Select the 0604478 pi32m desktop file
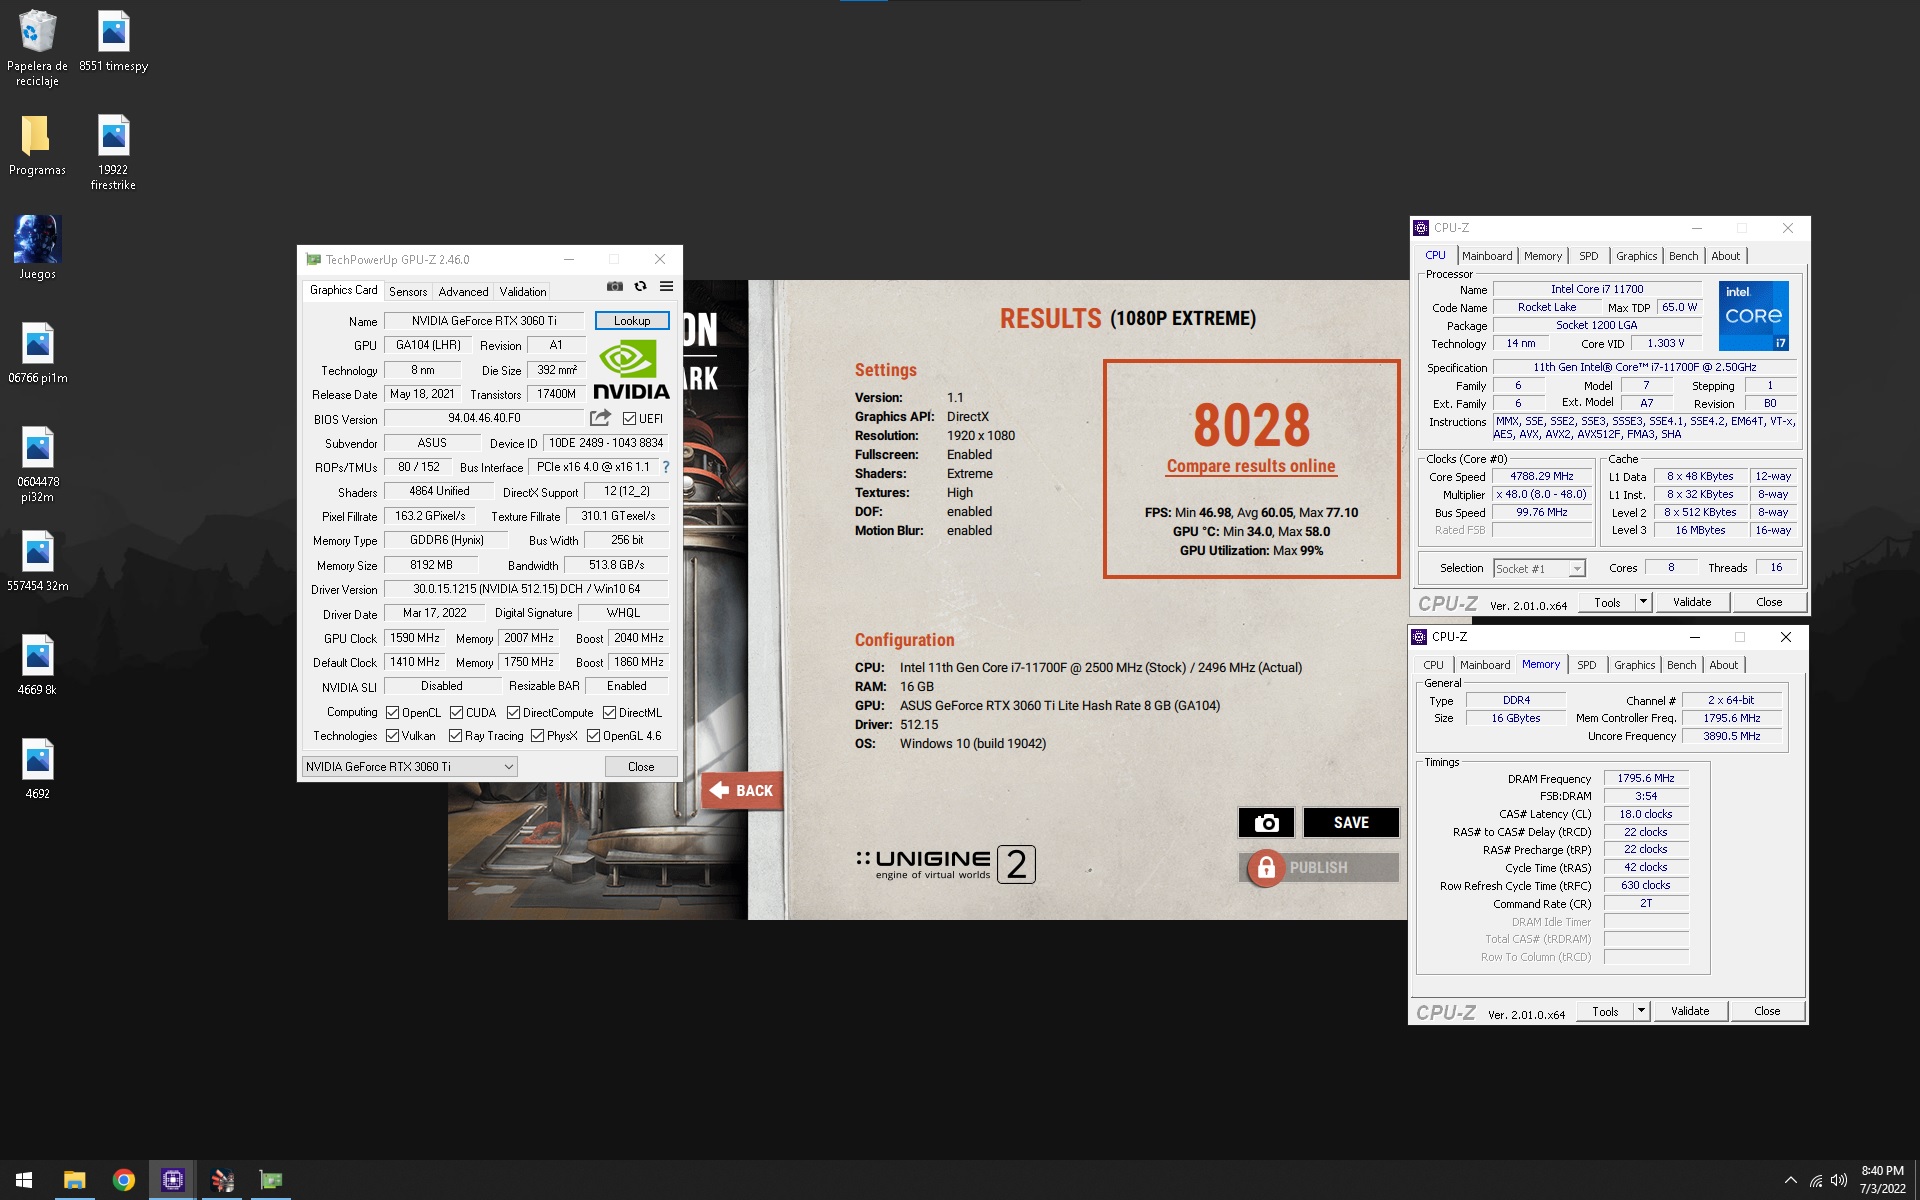The height and width of the screenshot is (1200, 1920). point(37,464)
